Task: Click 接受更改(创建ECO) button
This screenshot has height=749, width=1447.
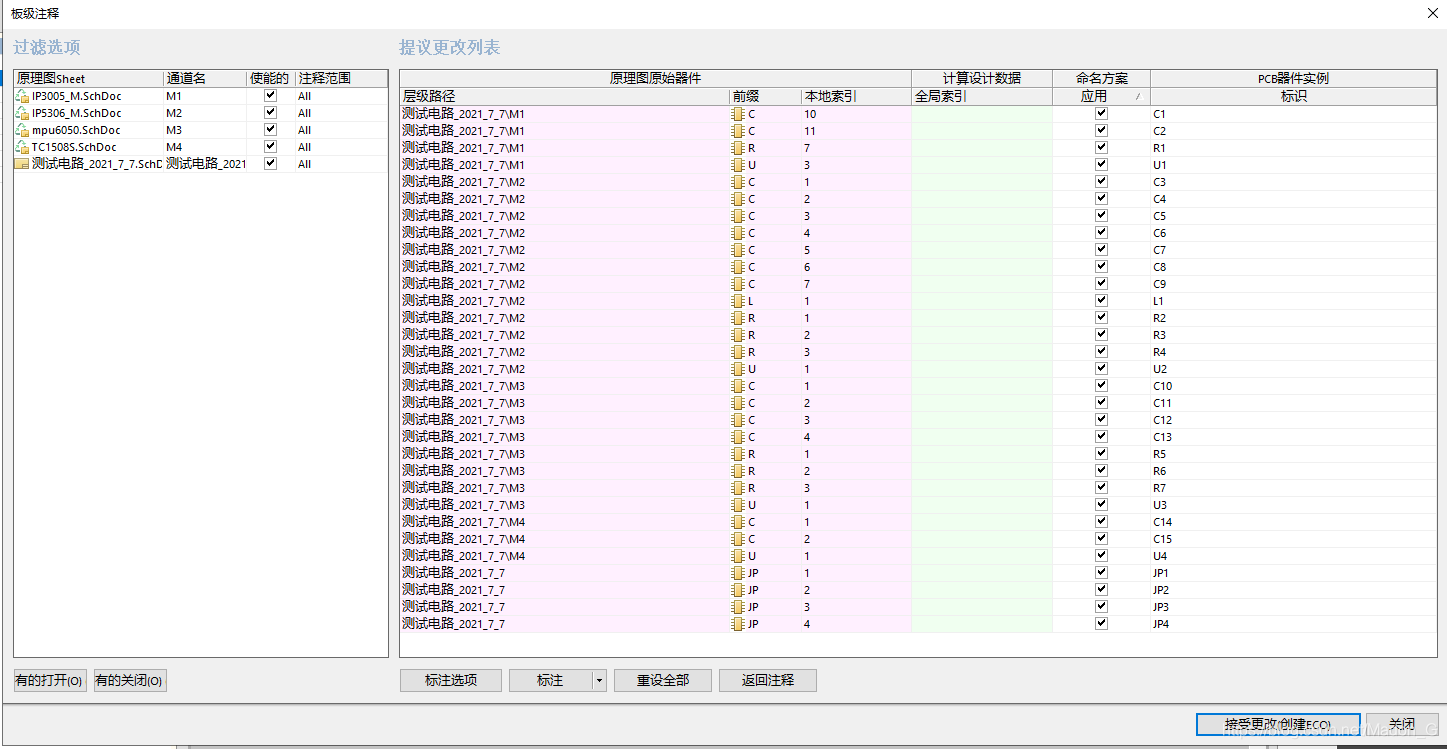Action: point(1278,725)
